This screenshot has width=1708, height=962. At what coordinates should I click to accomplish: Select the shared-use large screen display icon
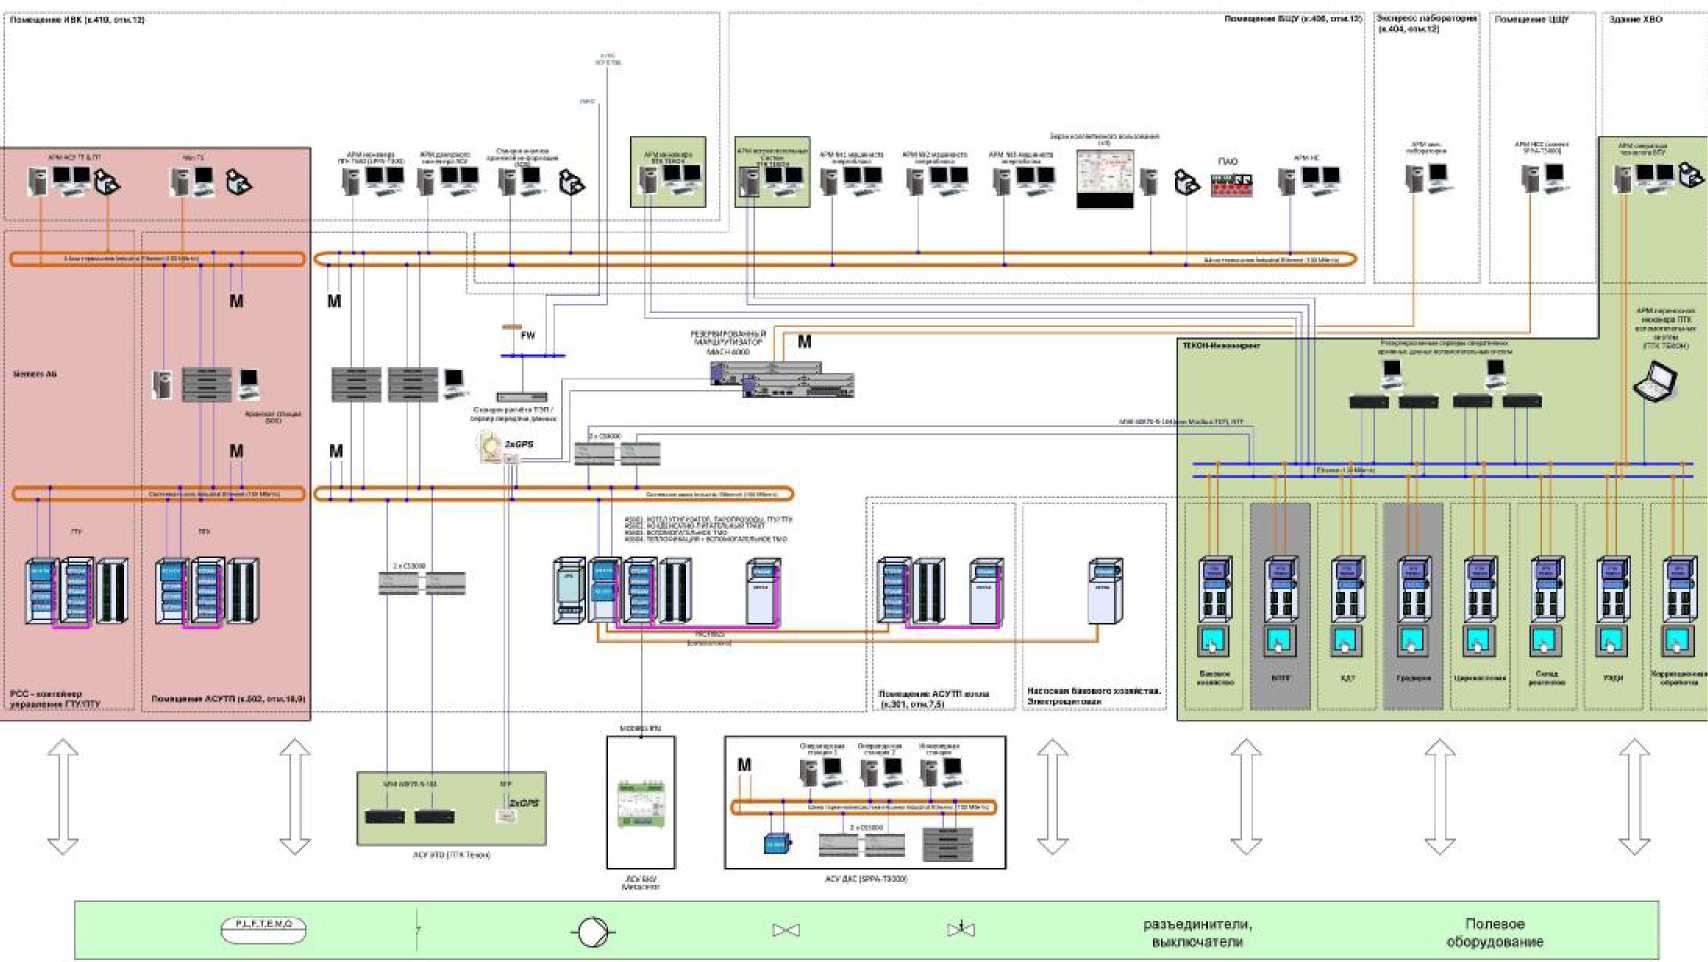click(1105, 178)
